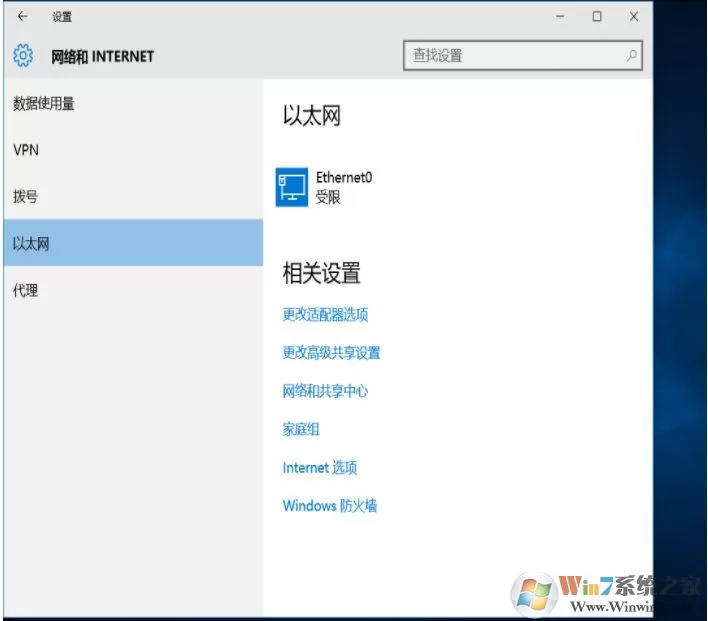Open the 数据使用量 section
The height and width of the screenshot is (621, 708).
(134, 103)
